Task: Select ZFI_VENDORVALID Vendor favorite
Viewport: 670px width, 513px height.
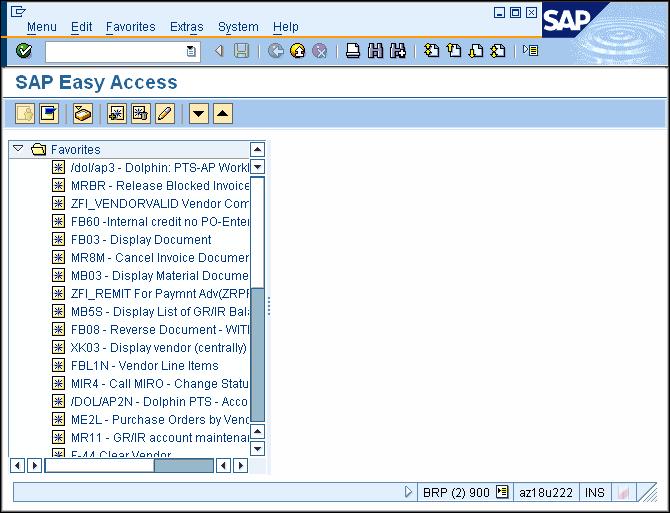Action: (x=160, y=204)
